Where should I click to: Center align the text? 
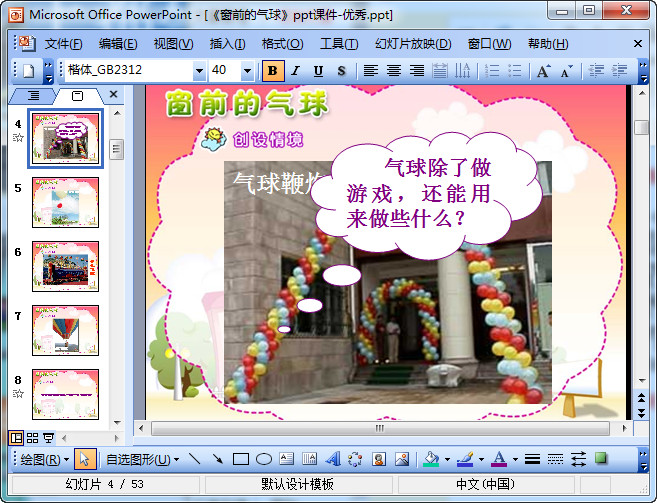pos(393,70)
